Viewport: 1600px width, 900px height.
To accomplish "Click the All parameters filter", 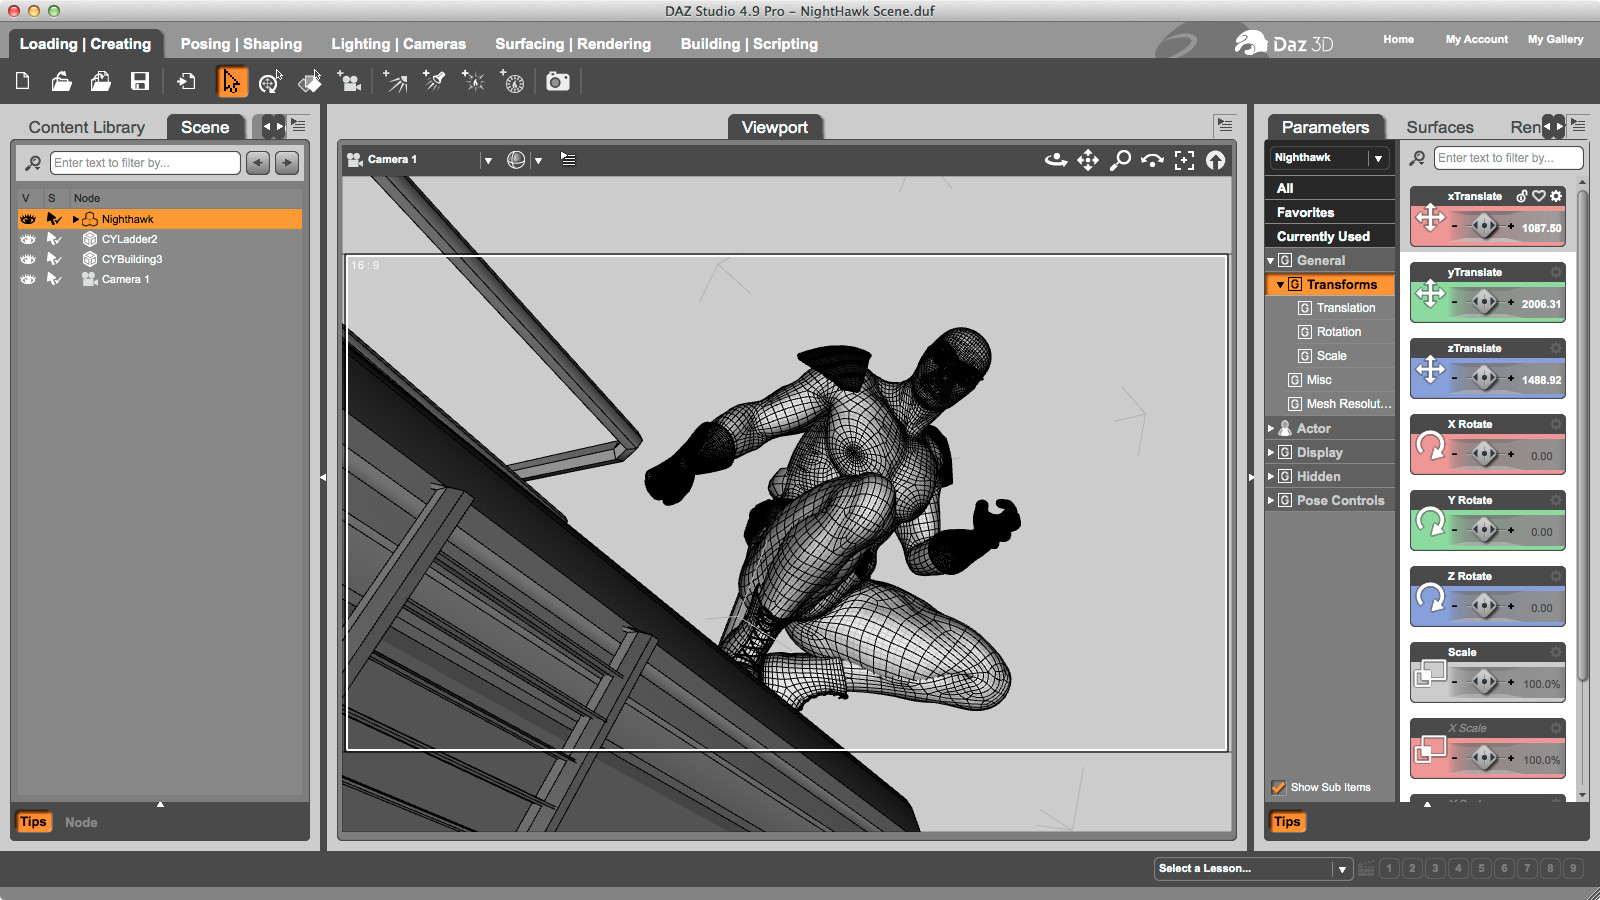I will pos(1330,188).
